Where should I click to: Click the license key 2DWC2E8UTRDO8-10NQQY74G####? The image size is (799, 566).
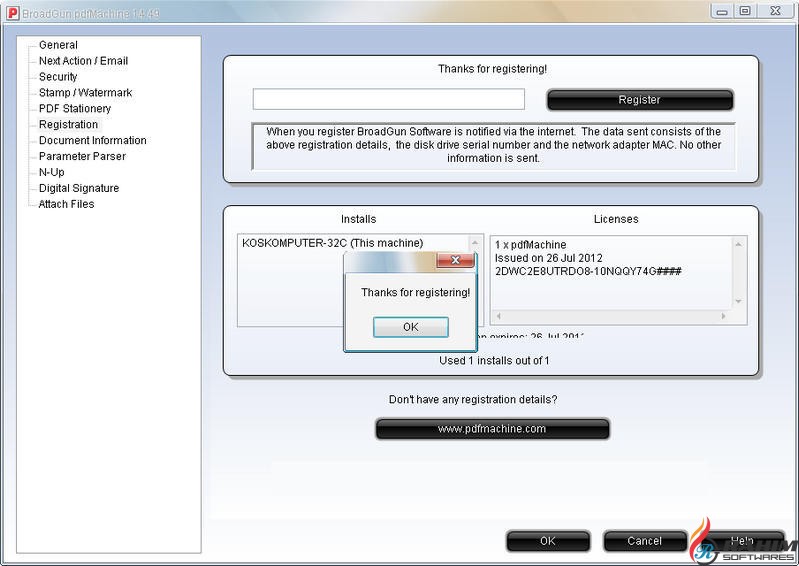[x=588, y=271]
